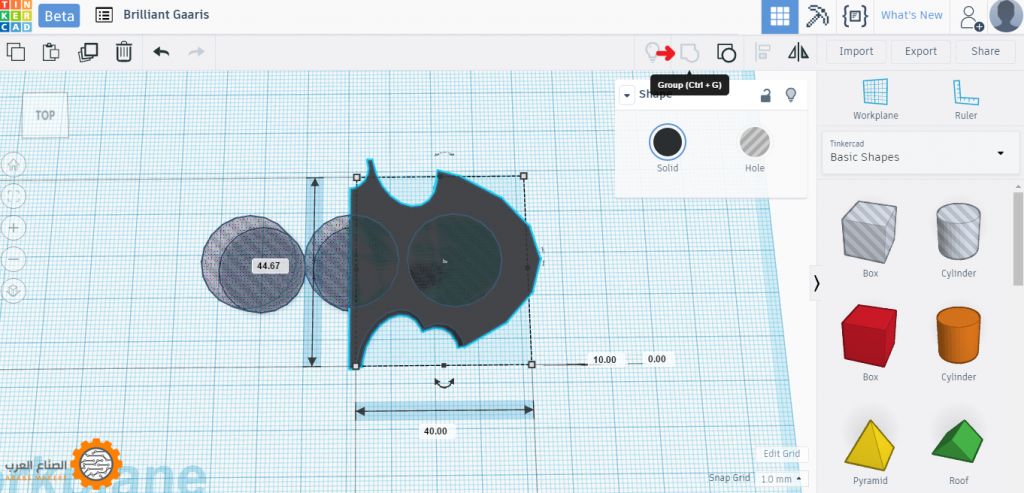Click the Share button
This screenshot has height=493, width=1024.
point(985,52)
